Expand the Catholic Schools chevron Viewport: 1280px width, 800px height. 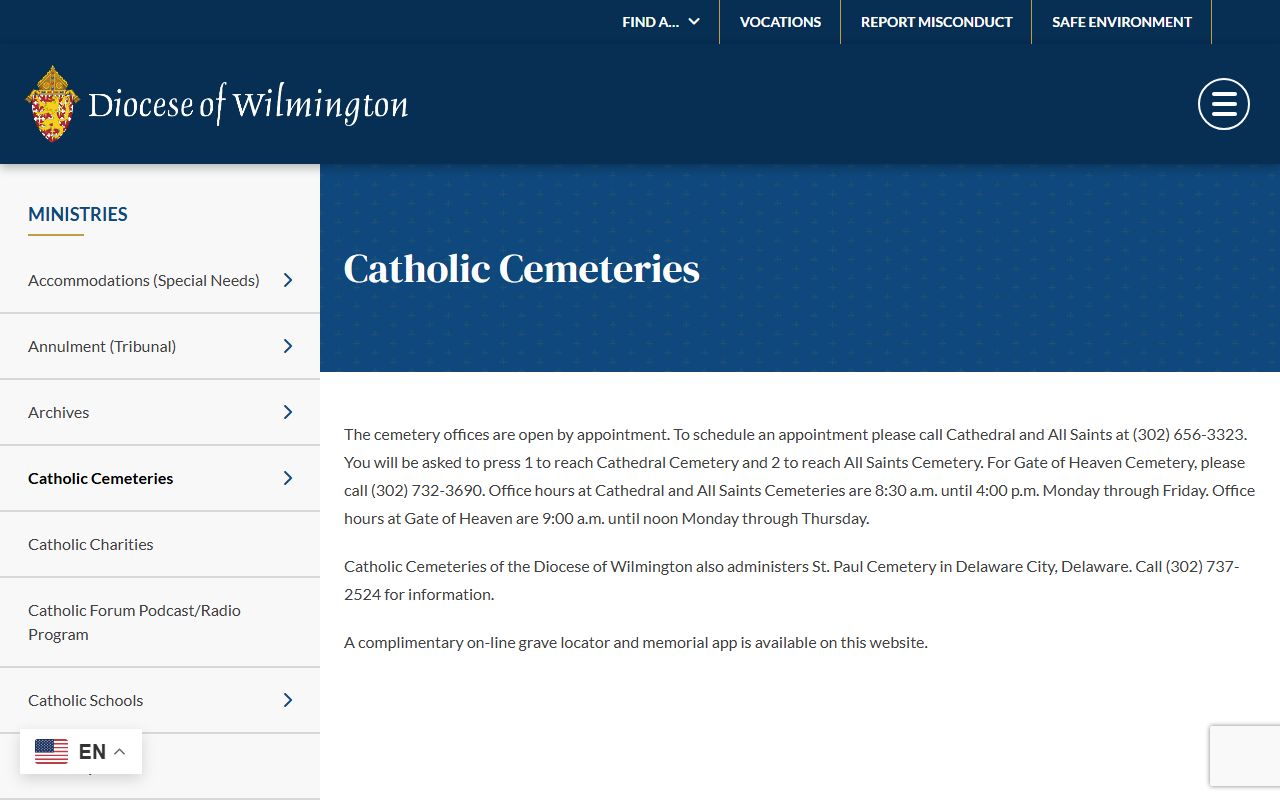tap(288, 700)
